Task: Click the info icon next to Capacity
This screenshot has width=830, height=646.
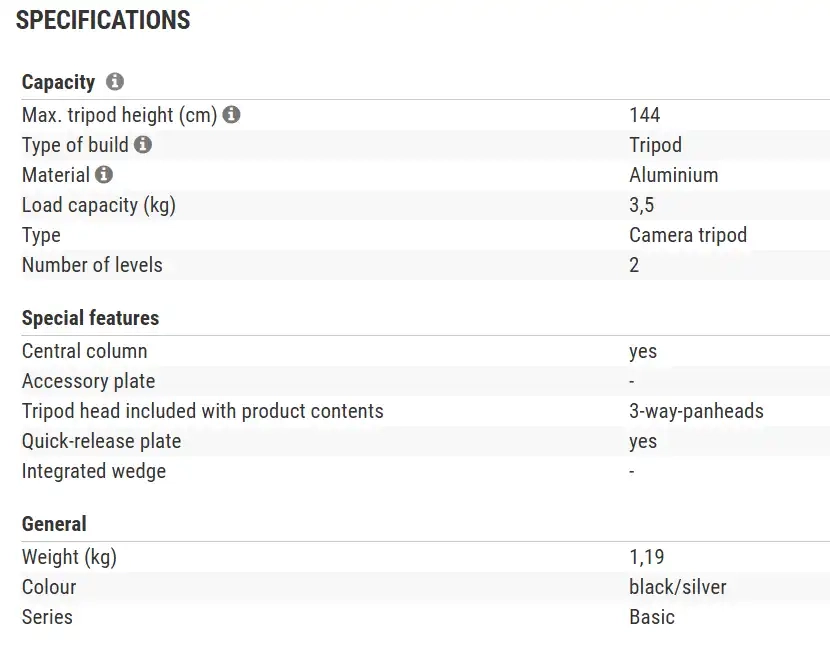Action: (115, 82)
